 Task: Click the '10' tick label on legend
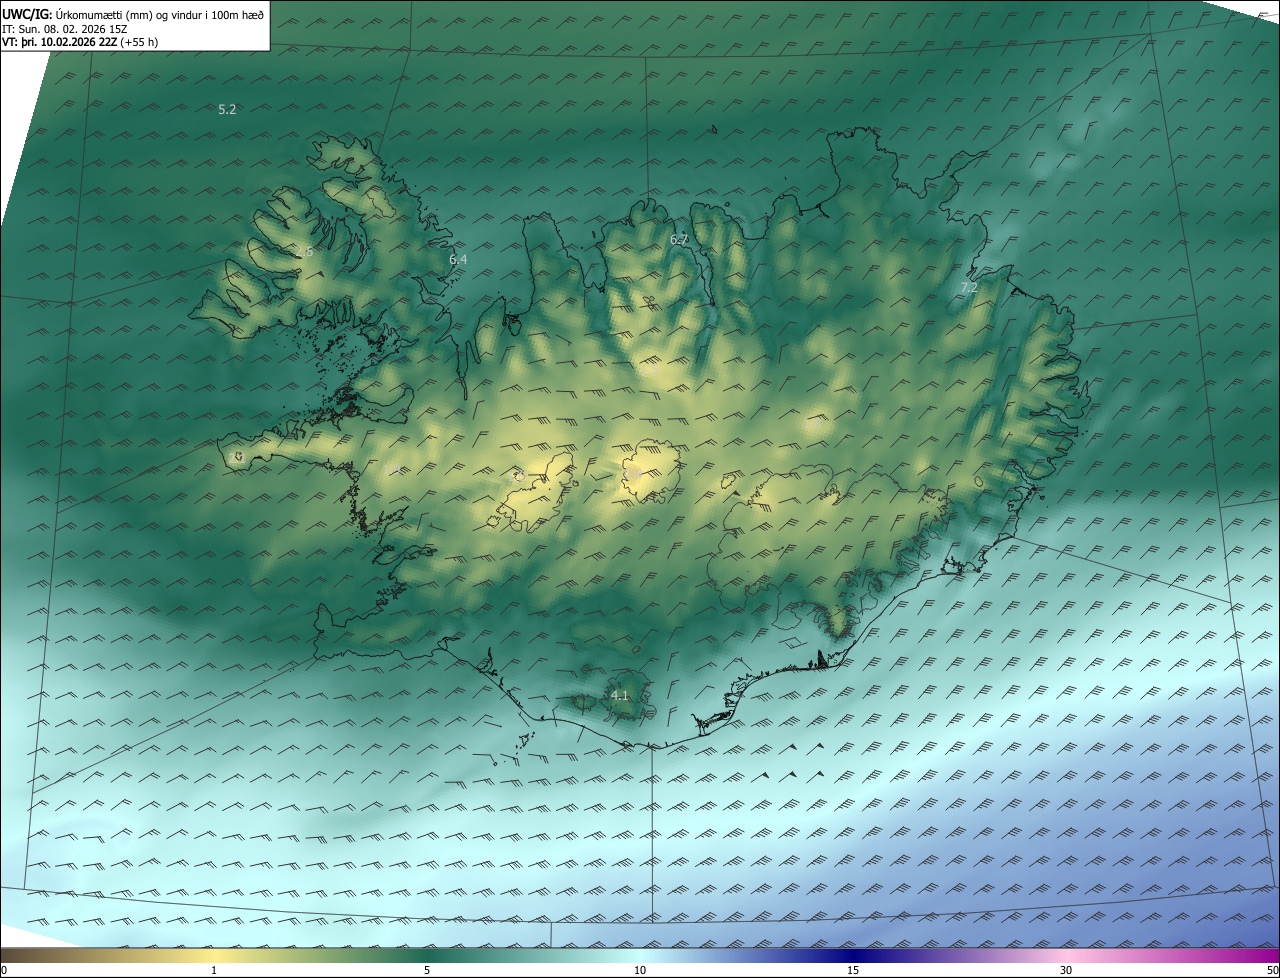pyautogui.click(x=640, y=971)
